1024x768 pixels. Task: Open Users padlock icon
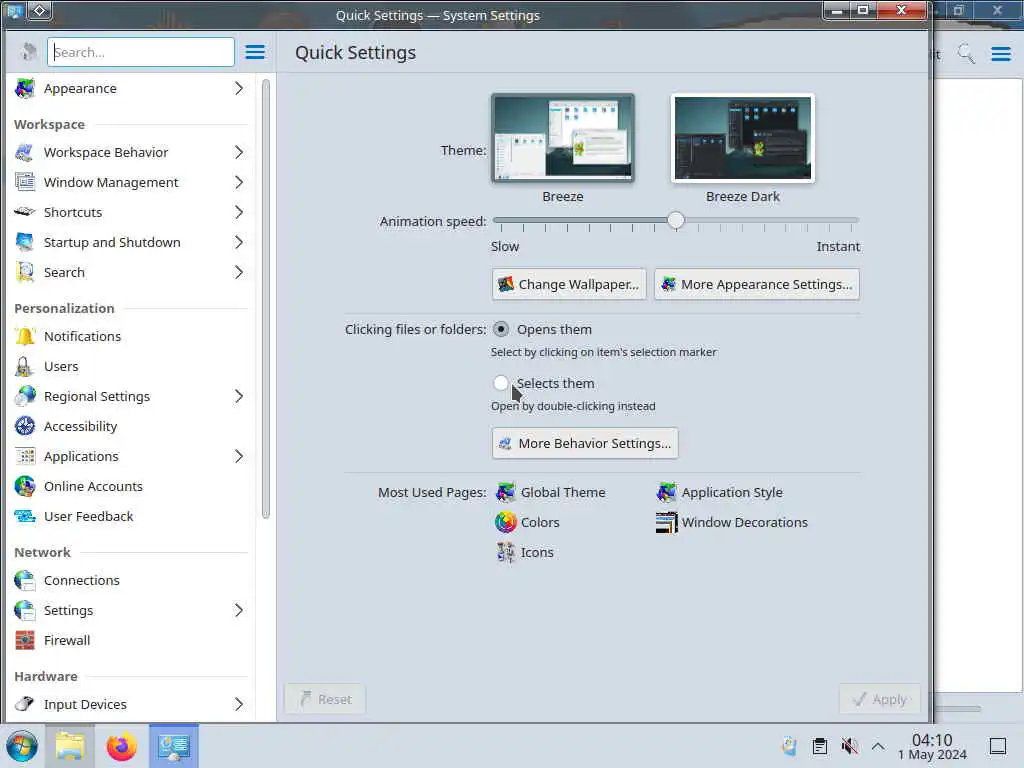click(x=25, y=366)
